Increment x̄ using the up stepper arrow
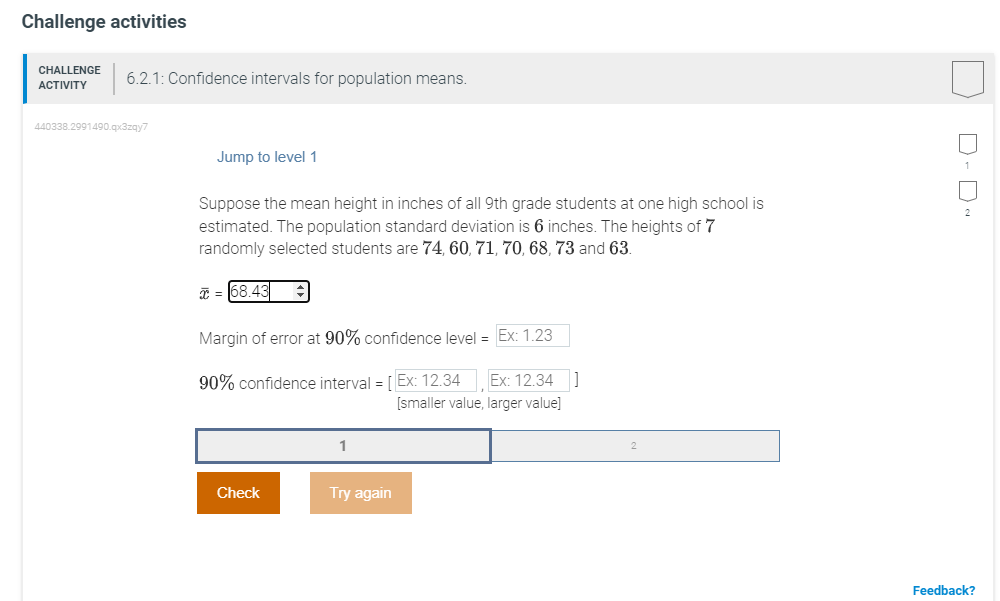 299,287
